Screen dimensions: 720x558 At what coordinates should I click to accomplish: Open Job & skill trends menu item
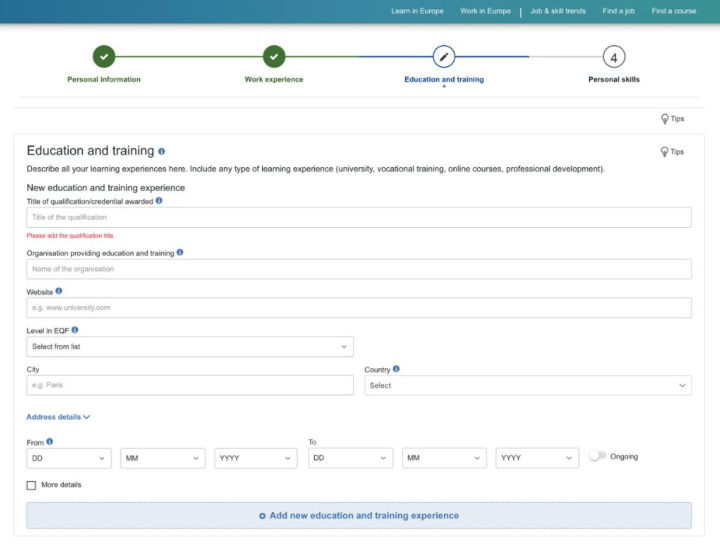tap(558, 11)
